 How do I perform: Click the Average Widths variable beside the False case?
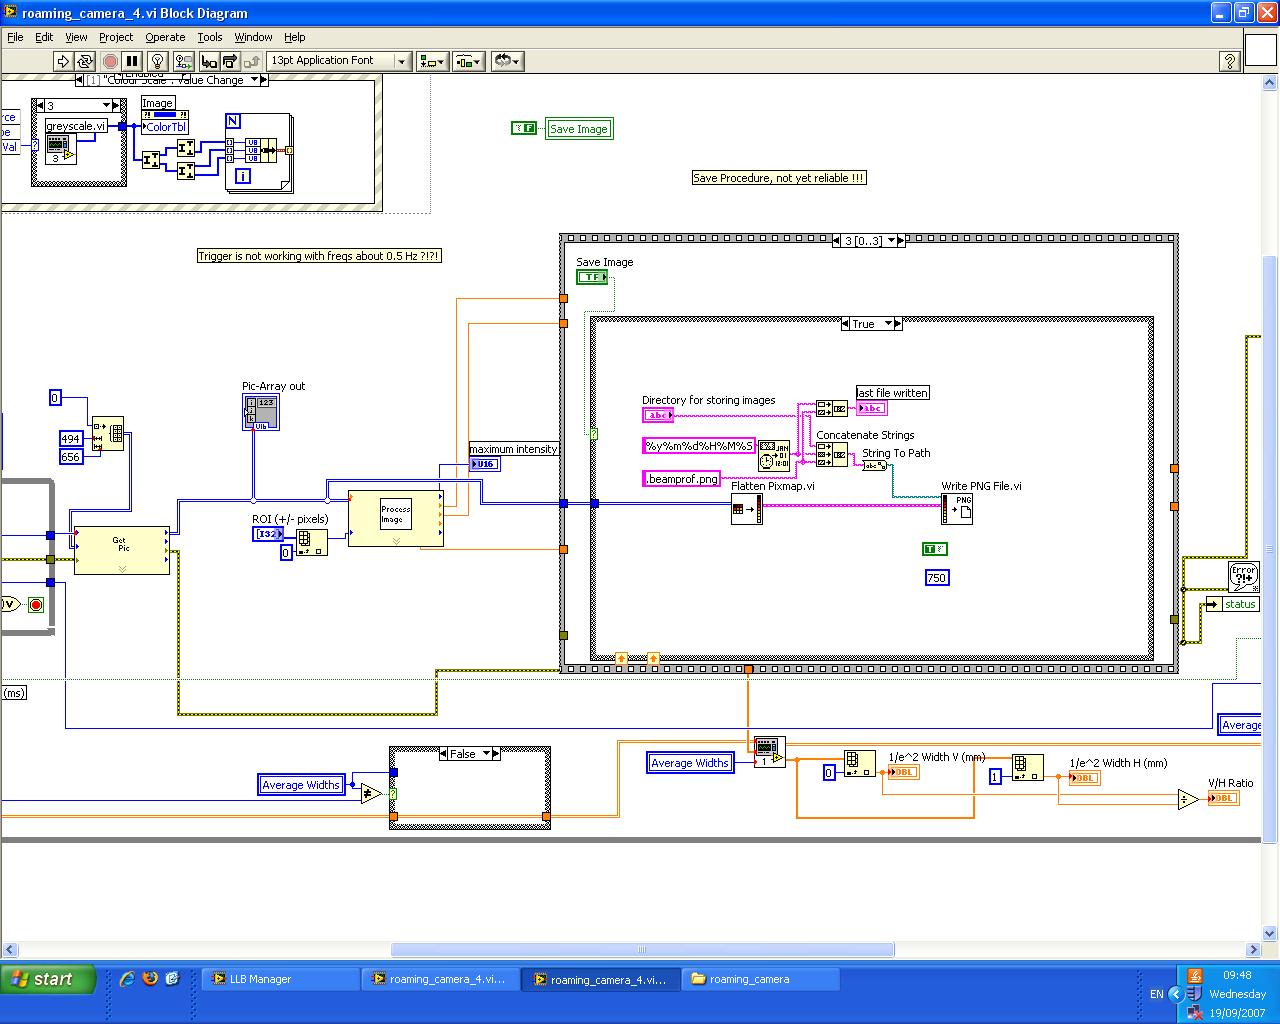[301, 785]
